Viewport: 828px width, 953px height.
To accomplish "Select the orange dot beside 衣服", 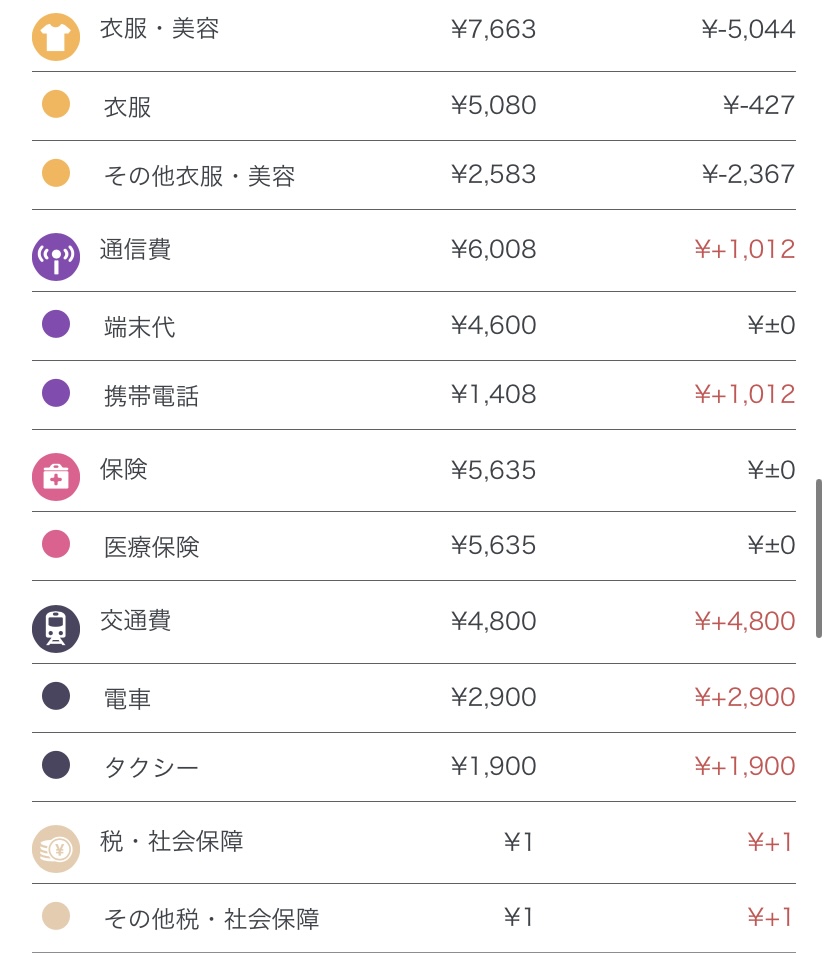I will pyautogui.click(x=56, y=105).
